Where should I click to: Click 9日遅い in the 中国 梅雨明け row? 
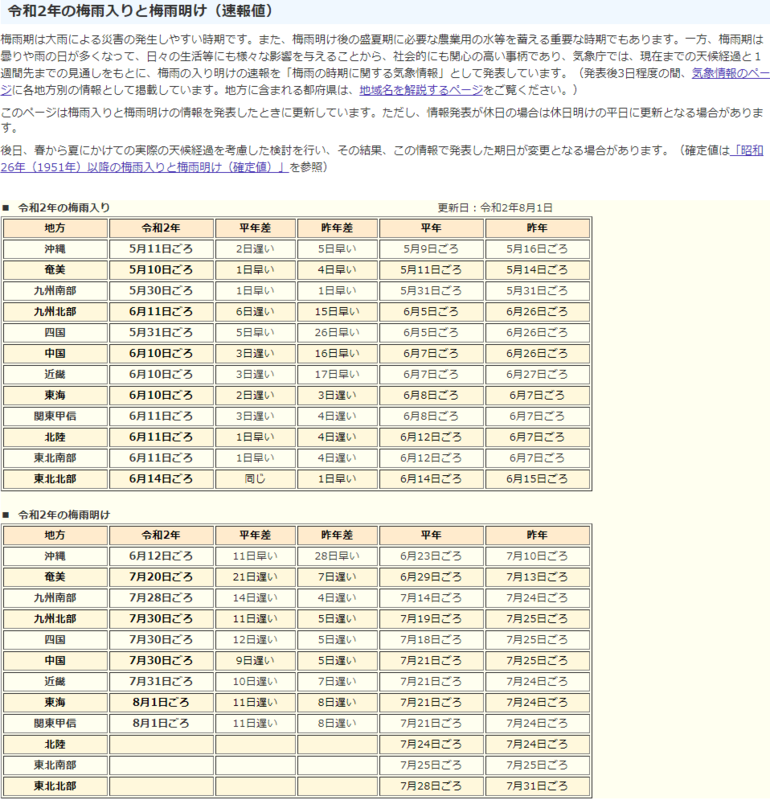tap(255, 661)
